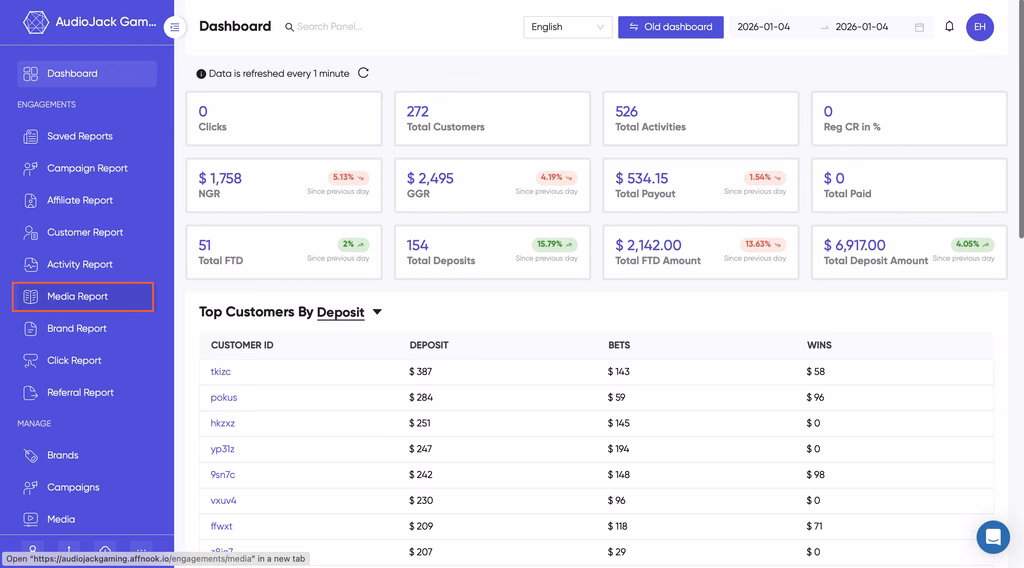
Task: Click the 13.63% FTD Amount trend badge
Action: point(763,244)
